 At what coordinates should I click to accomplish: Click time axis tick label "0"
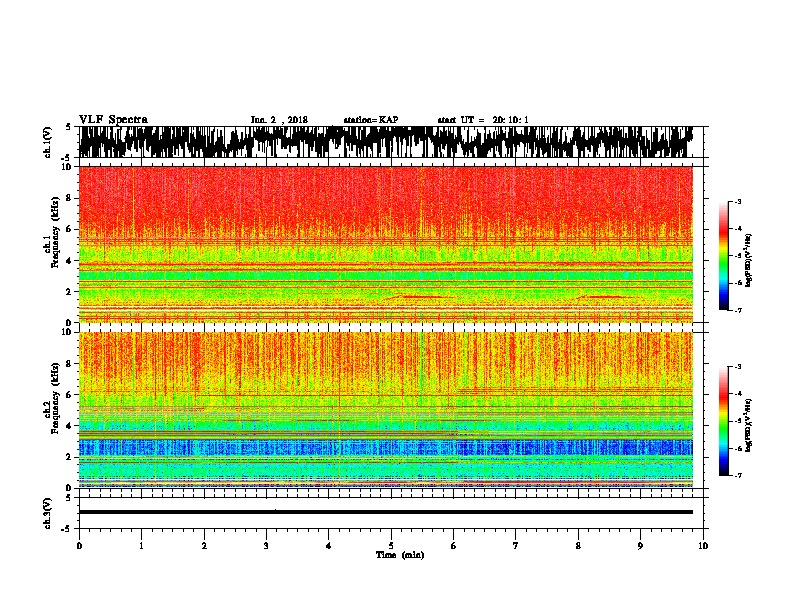(79, 546)
